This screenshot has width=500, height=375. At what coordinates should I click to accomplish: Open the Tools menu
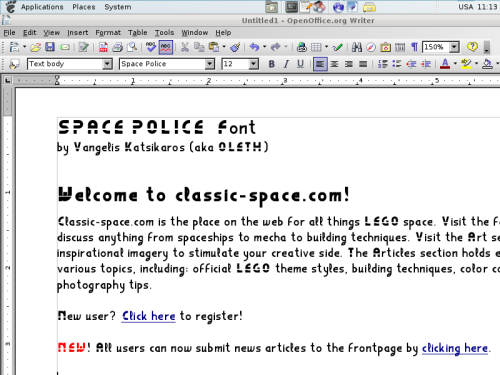(164, 33)
